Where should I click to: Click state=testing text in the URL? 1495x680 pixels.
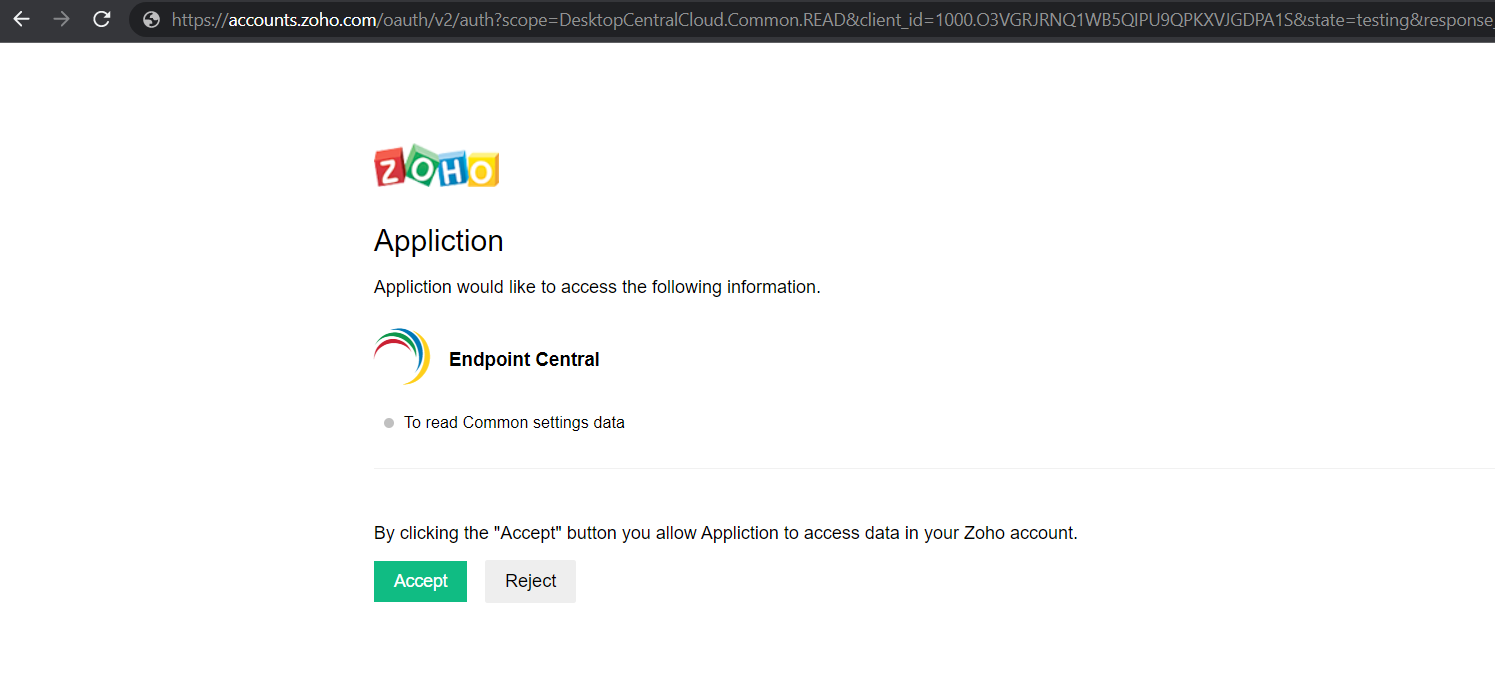point(1381,19)
